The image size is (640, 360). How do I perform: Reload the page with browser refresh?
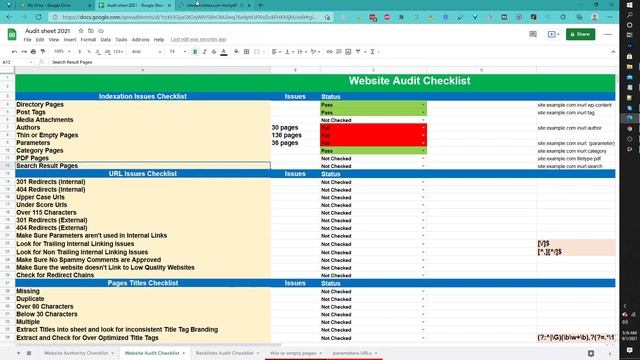pos(39,17)
